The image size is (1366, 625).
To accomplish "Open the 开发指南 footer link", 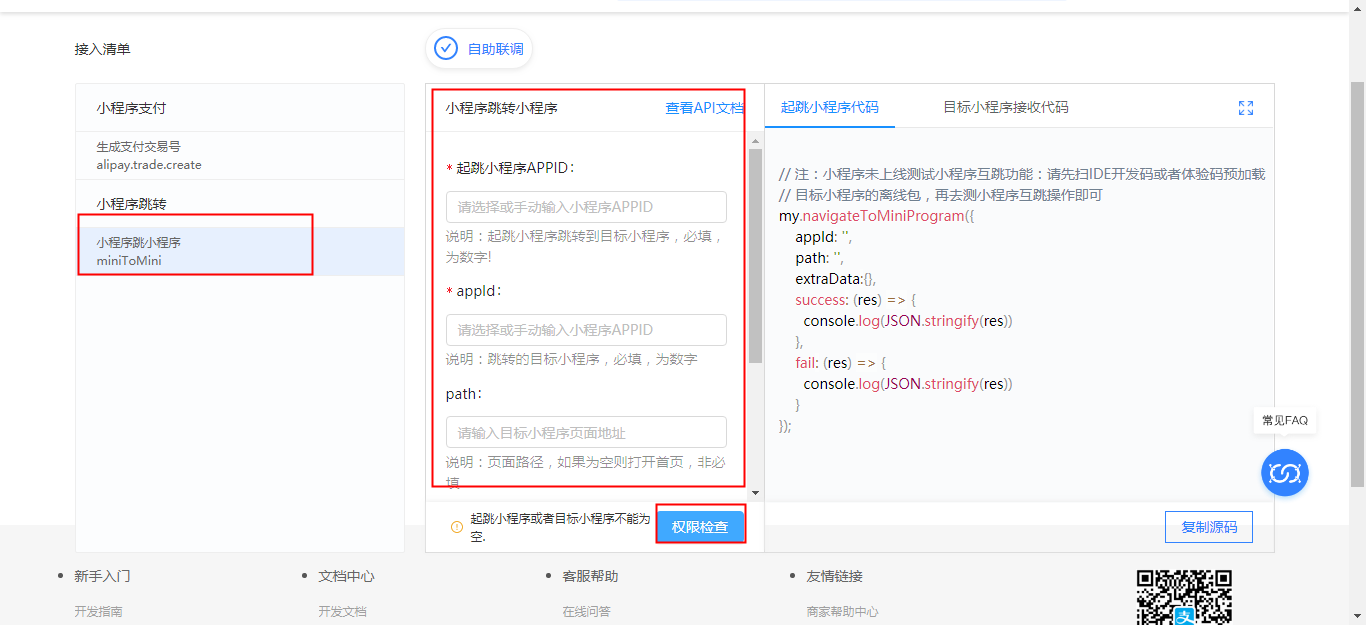I will (98, 611).
